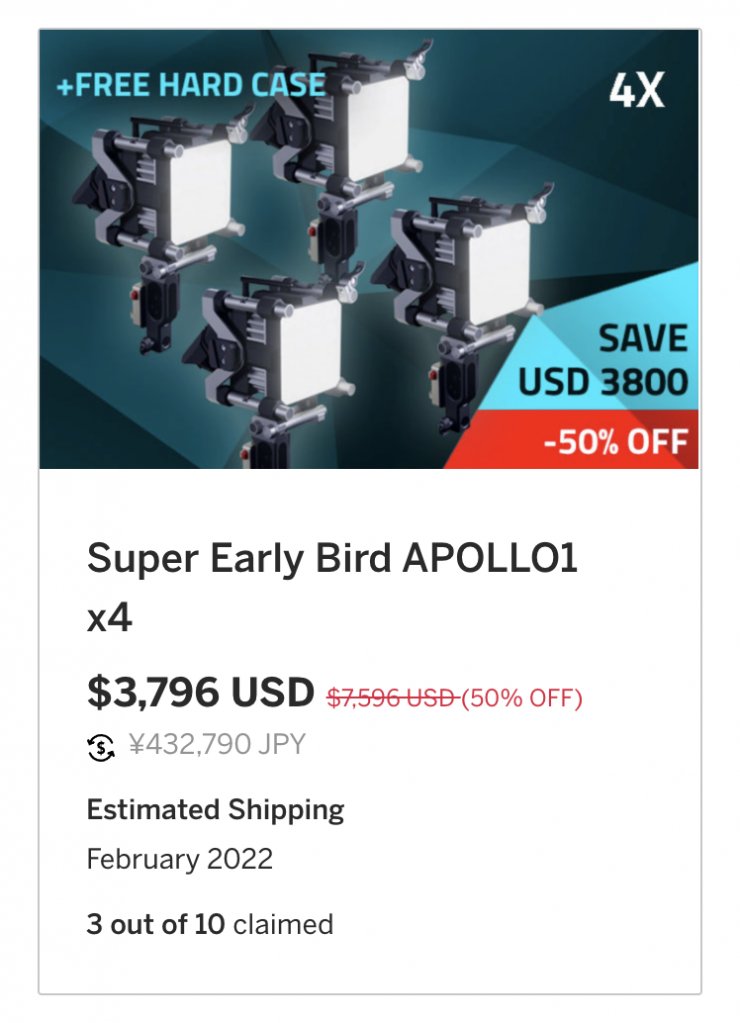
Task: Click the word claimed in the availability line
Action: tap(283, 924)
